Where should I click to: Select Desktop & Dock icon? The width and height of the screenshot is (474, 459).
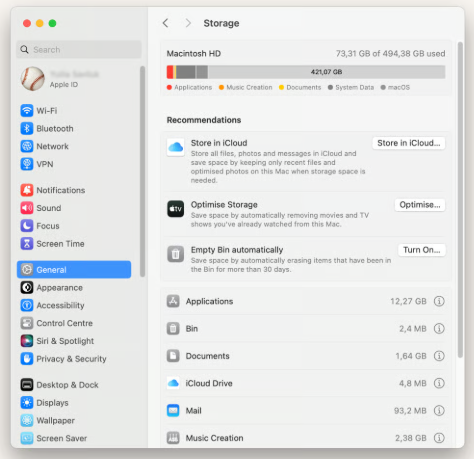[x=27, y=385]
